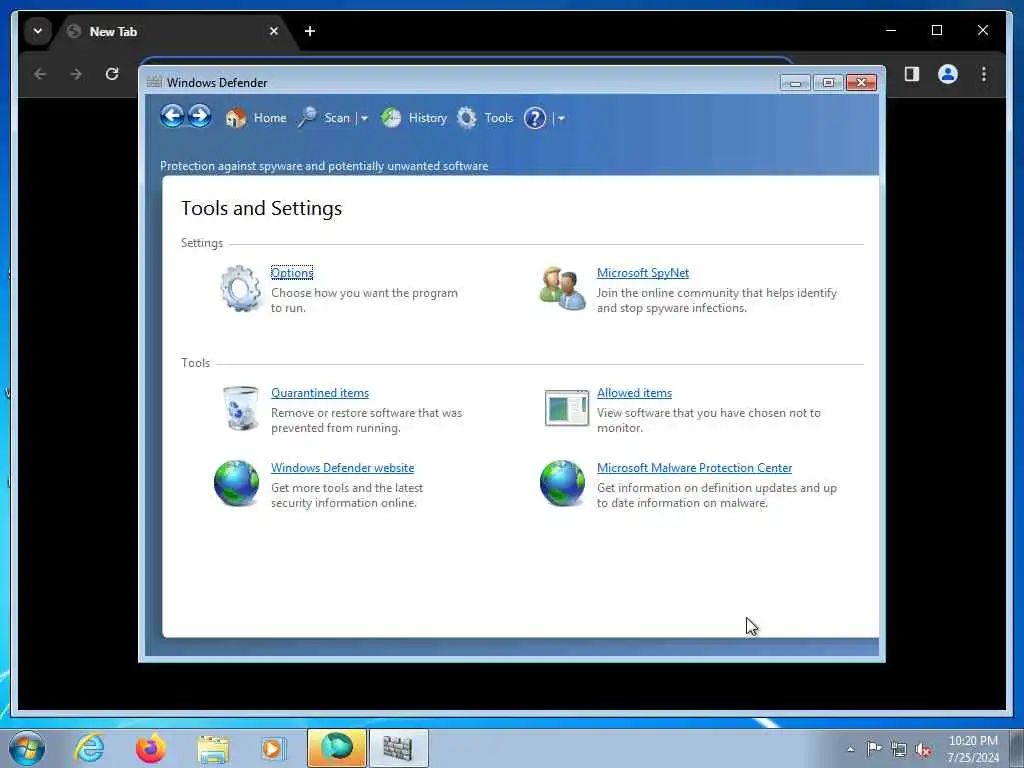
Task: Click the SpyNet people icon
Action: click(562, 288)
